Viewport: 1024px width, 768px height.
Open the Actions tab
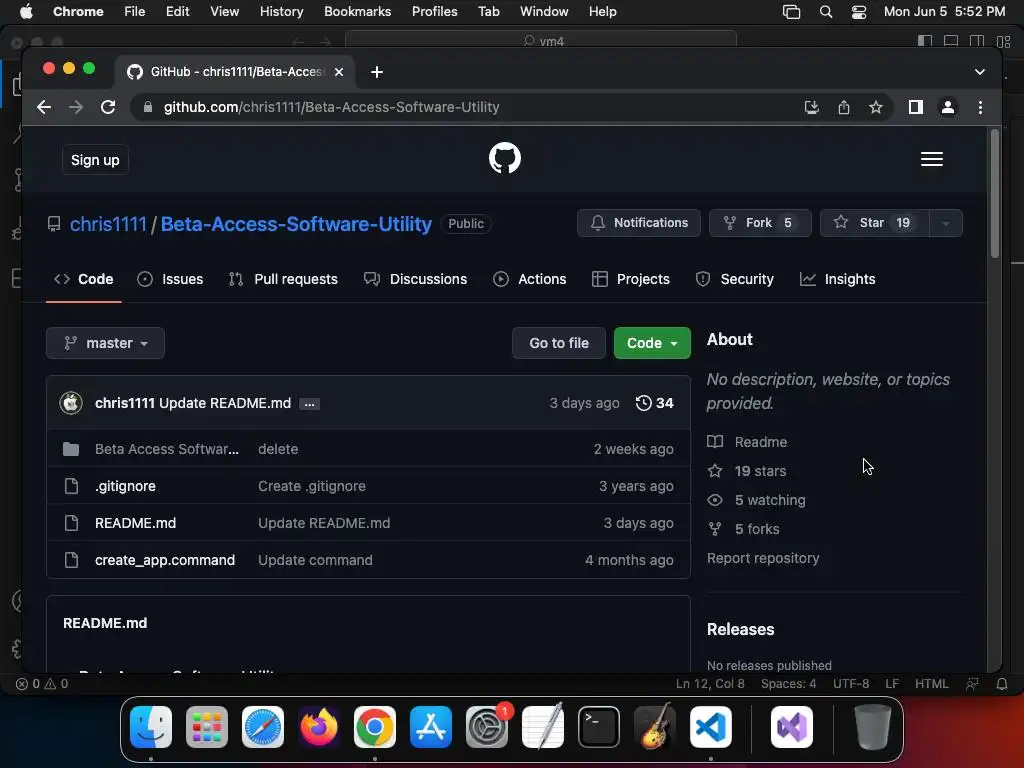tap(530, 280)
